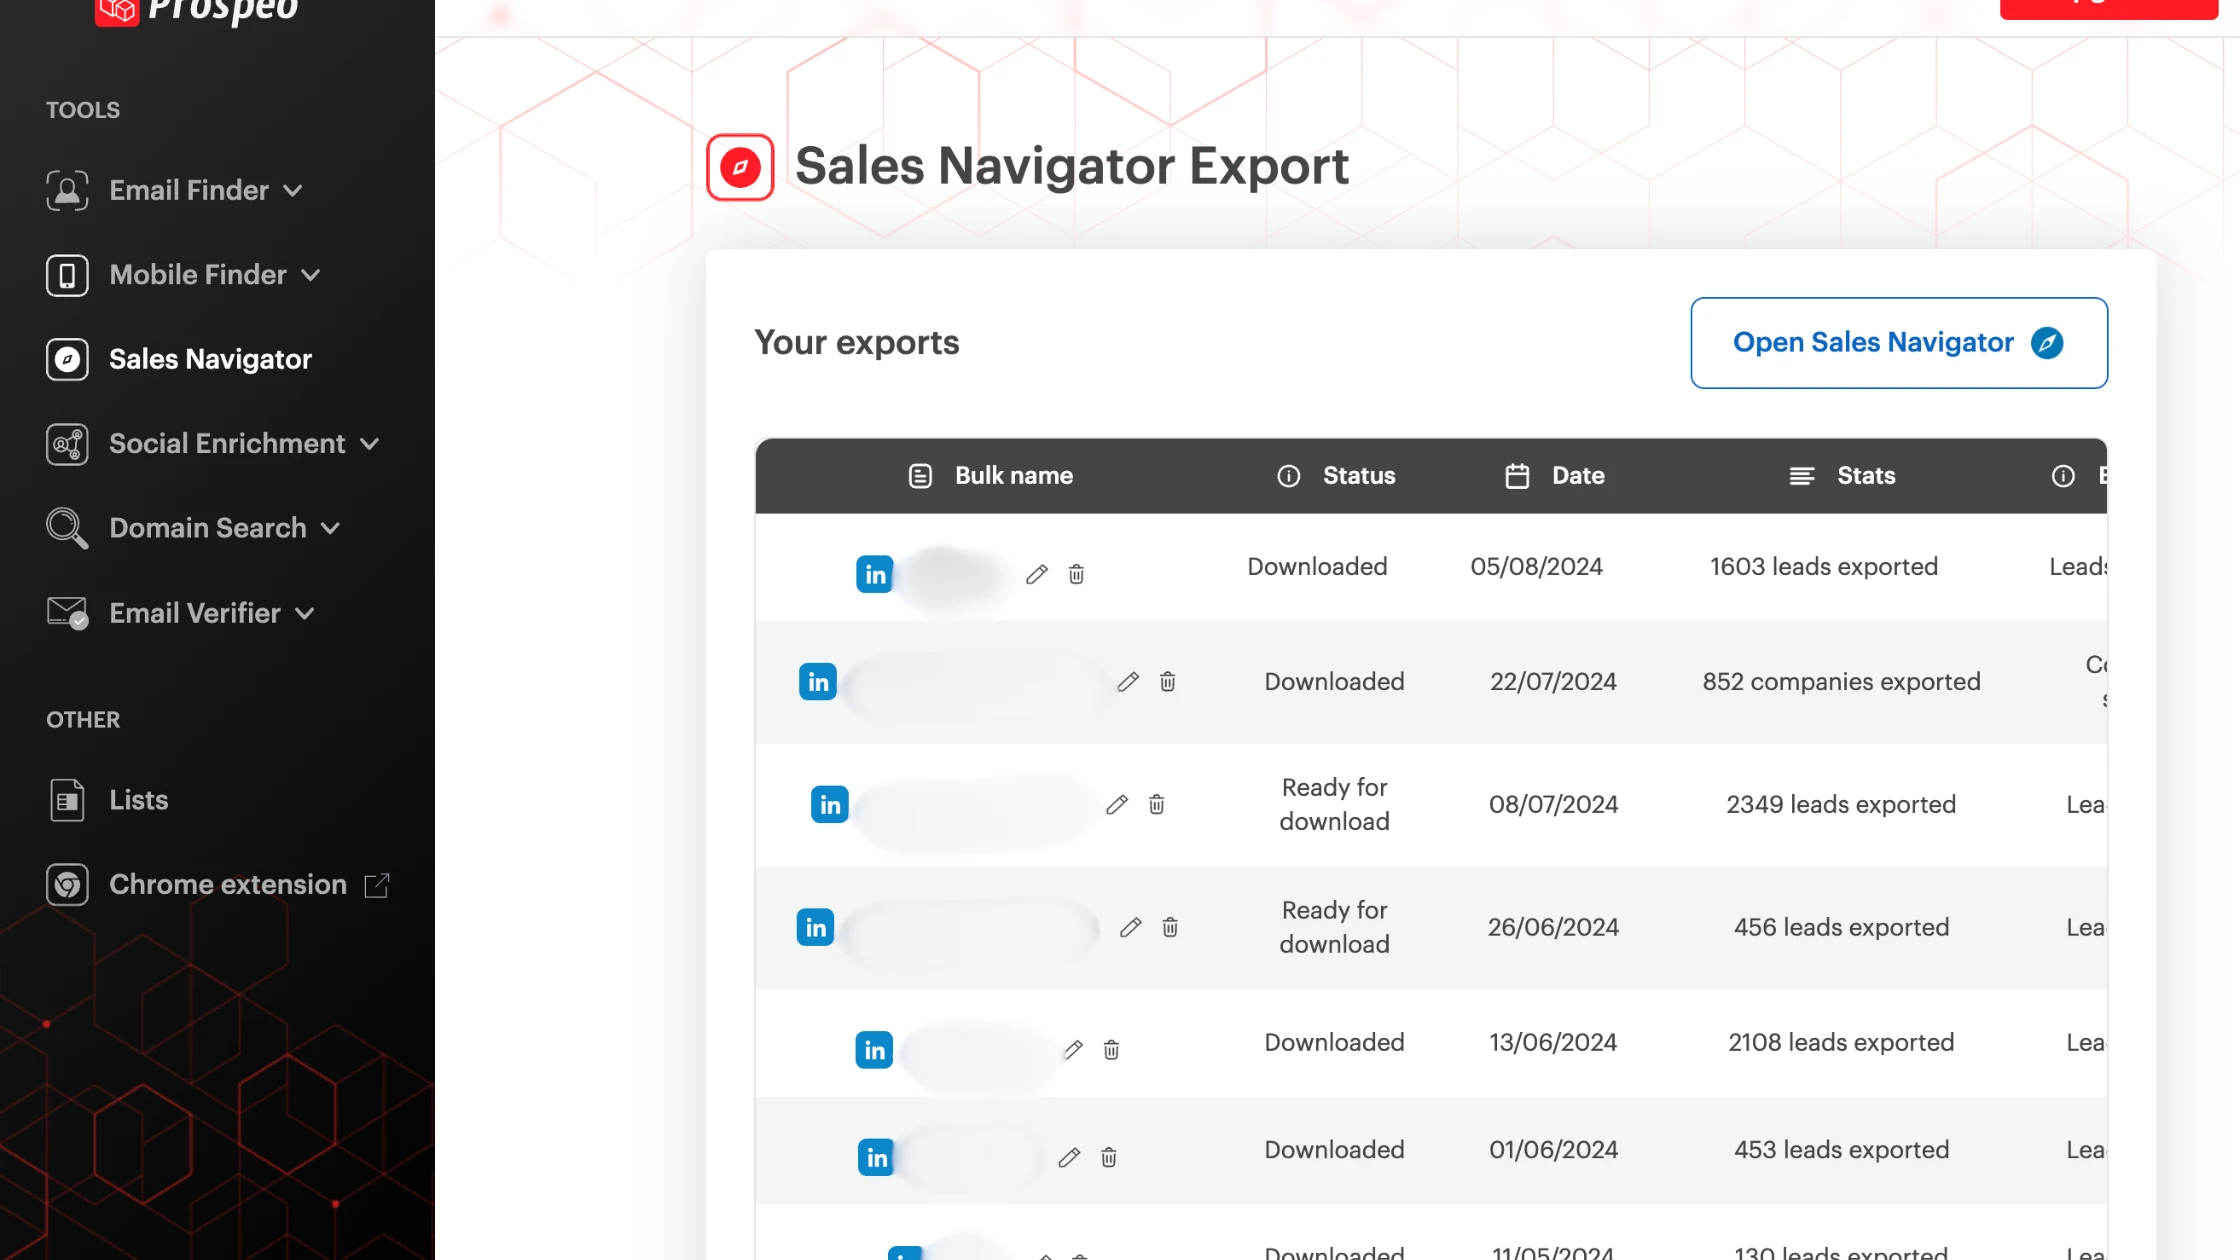Edit name of the 22/07/2024 export
Screen dimensions: 2240x1260
[x=1128, y=682]
